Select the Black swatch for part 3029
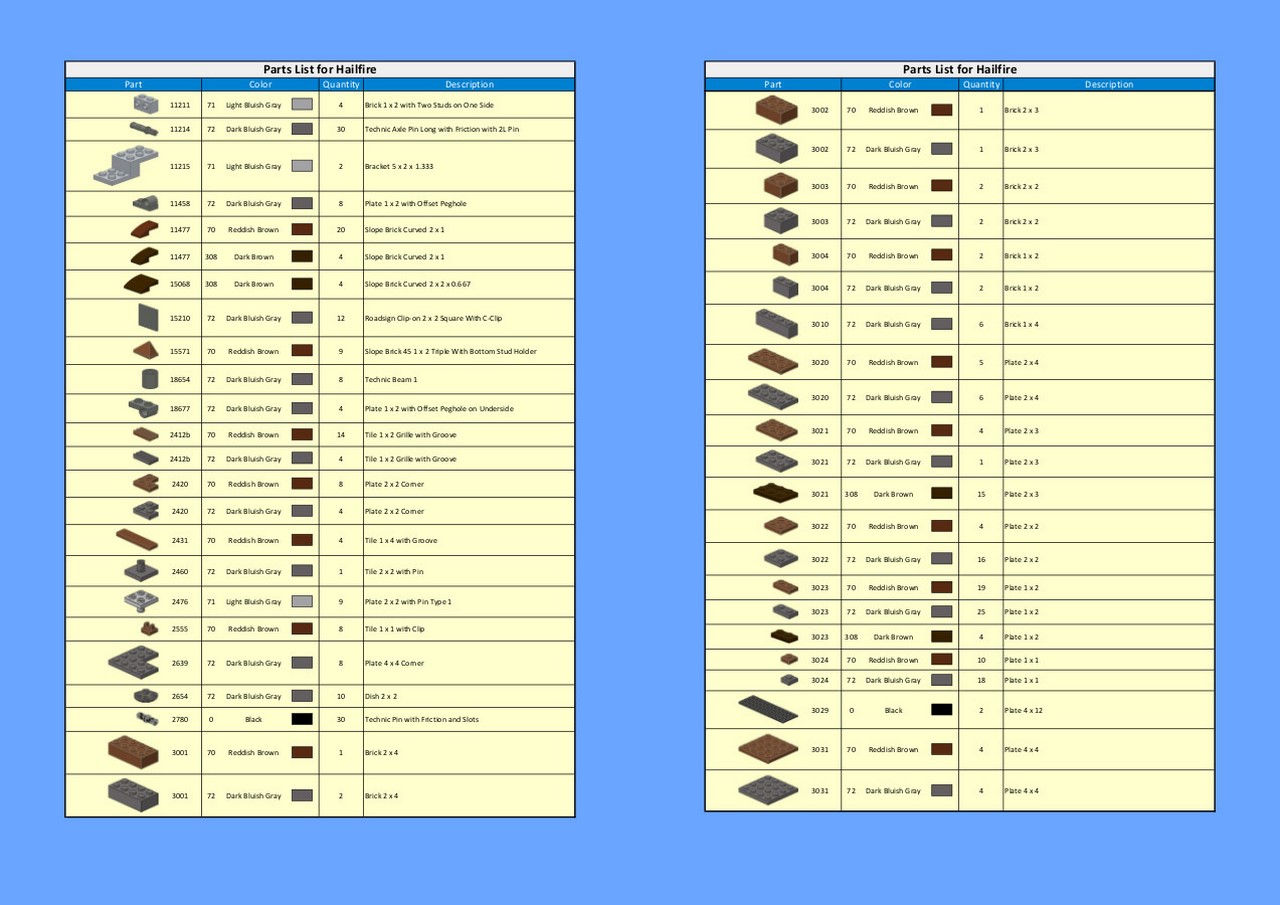The image size is (1280, 905). click(x=941, y=710)
